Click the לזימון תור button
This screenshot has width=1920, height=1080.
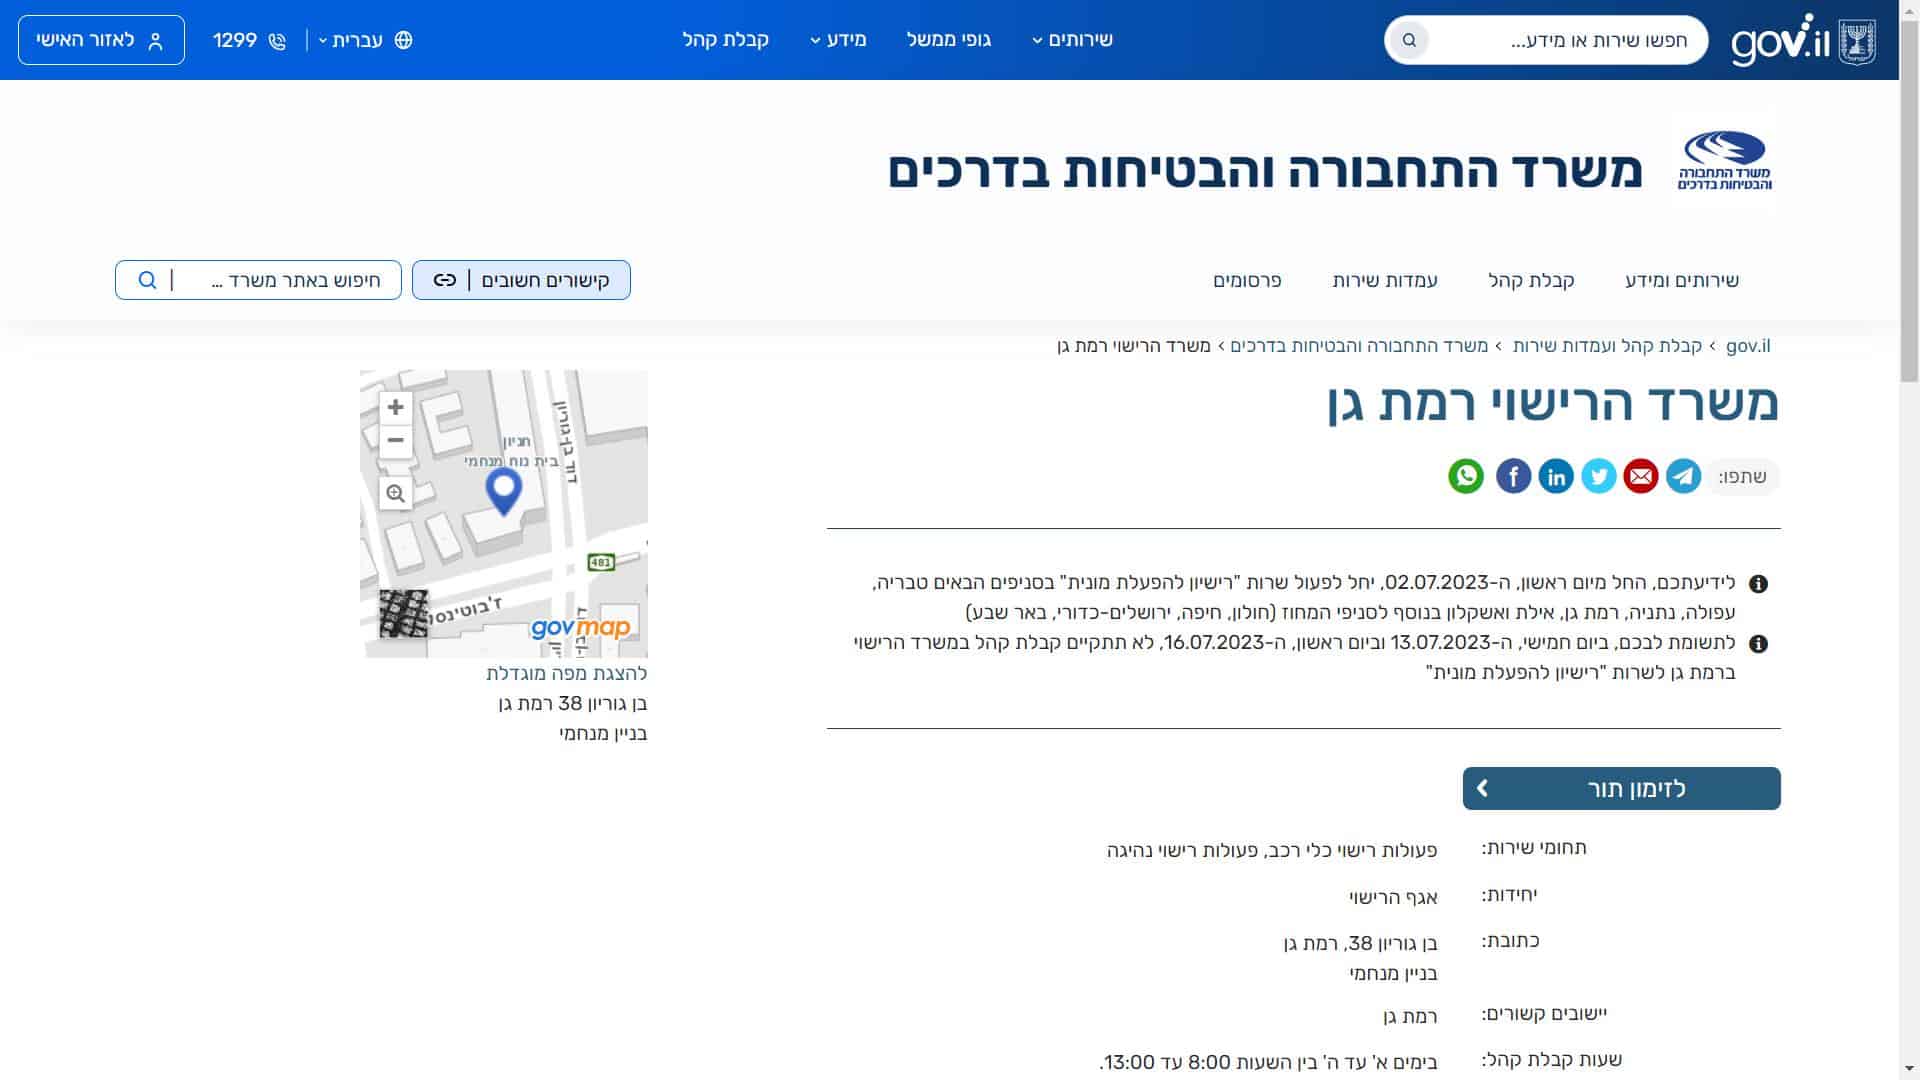coord(1621,789)
